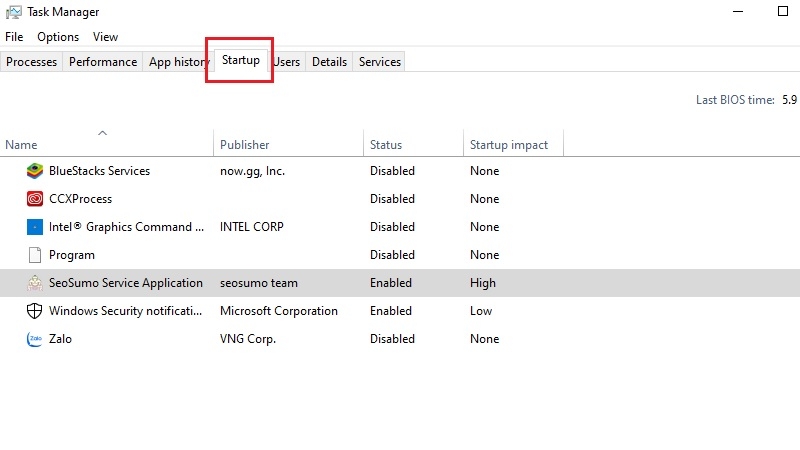
Task: Click the blank Program file icon
Action: pyautogui.click(x=34, y=255)
